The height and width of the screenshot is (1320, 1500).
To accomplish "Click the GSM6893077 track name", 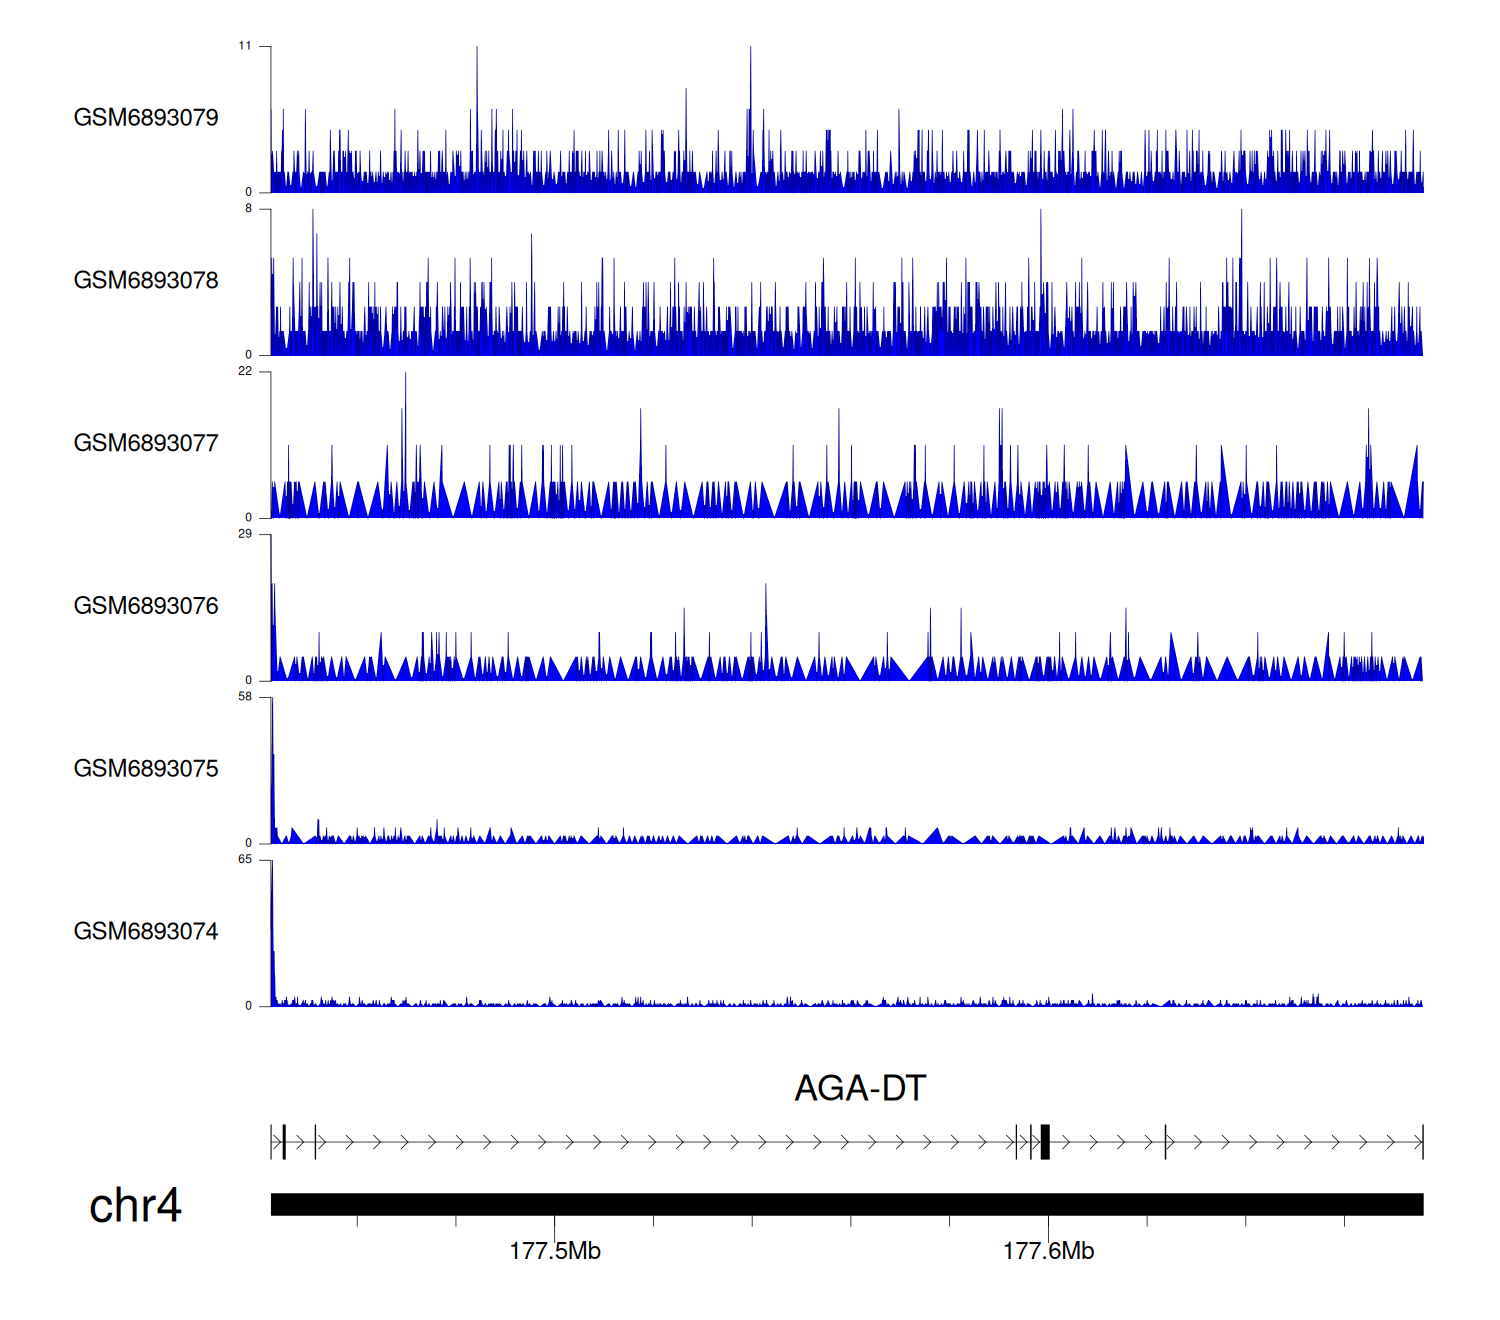I will [x=146, y=444].
